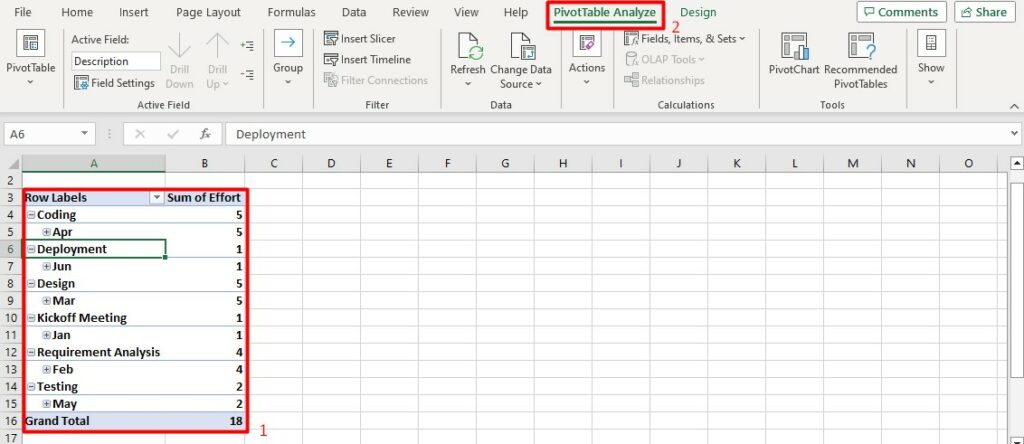The height and width of the screenshot is (444, 1024).
Task: Click OLAP Tools
Action: [x=665, y=59]
